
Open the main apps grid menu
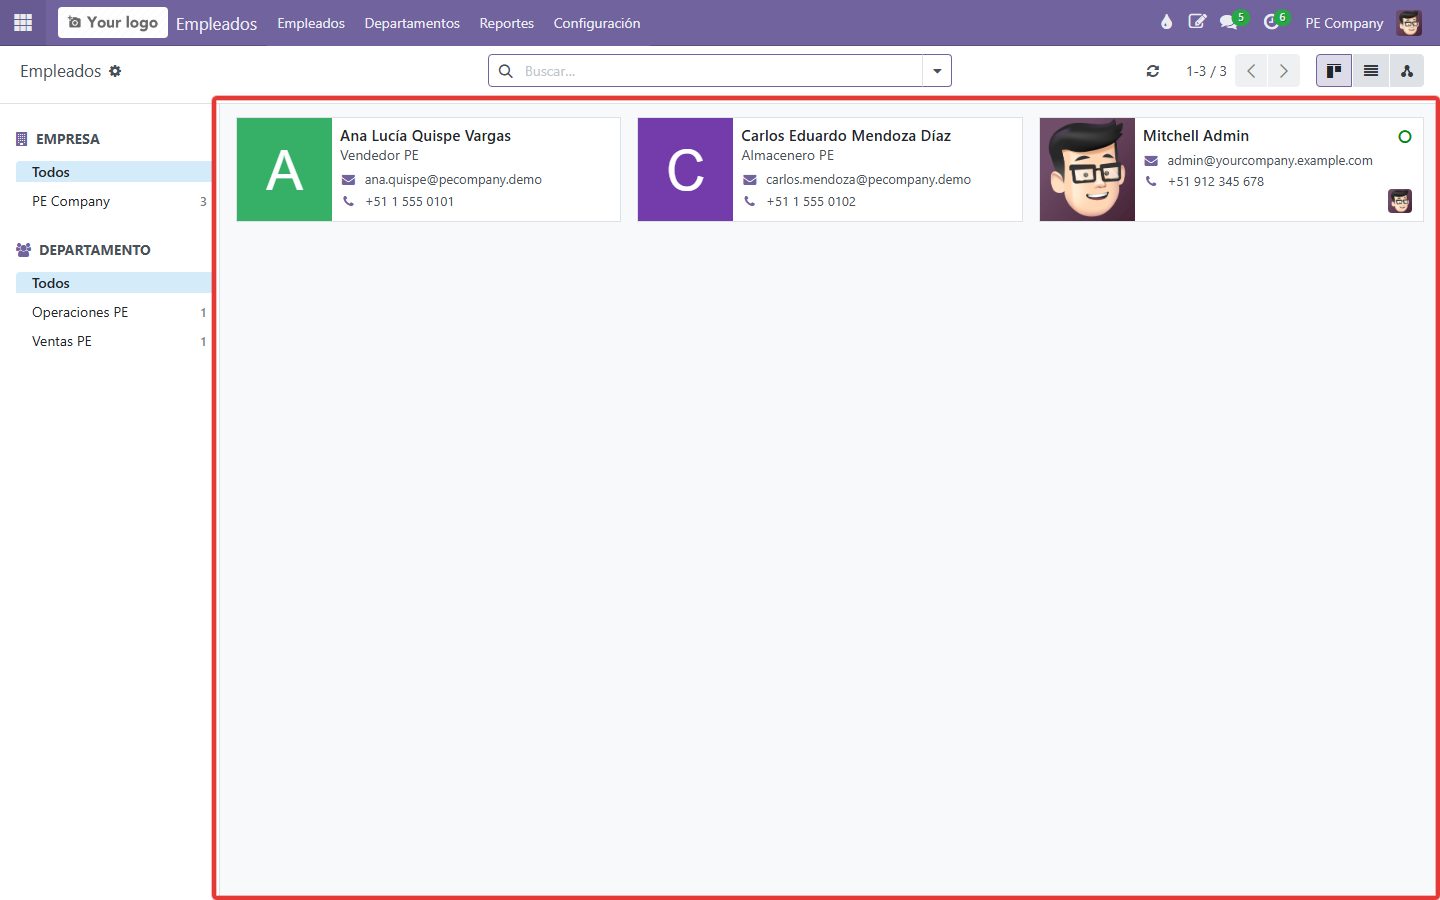coord(23,22)
